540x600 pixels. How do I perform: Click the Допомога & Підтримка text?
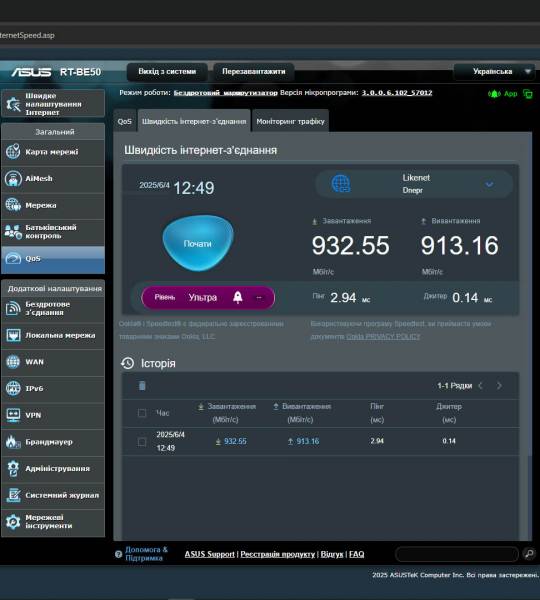[147, 554]
